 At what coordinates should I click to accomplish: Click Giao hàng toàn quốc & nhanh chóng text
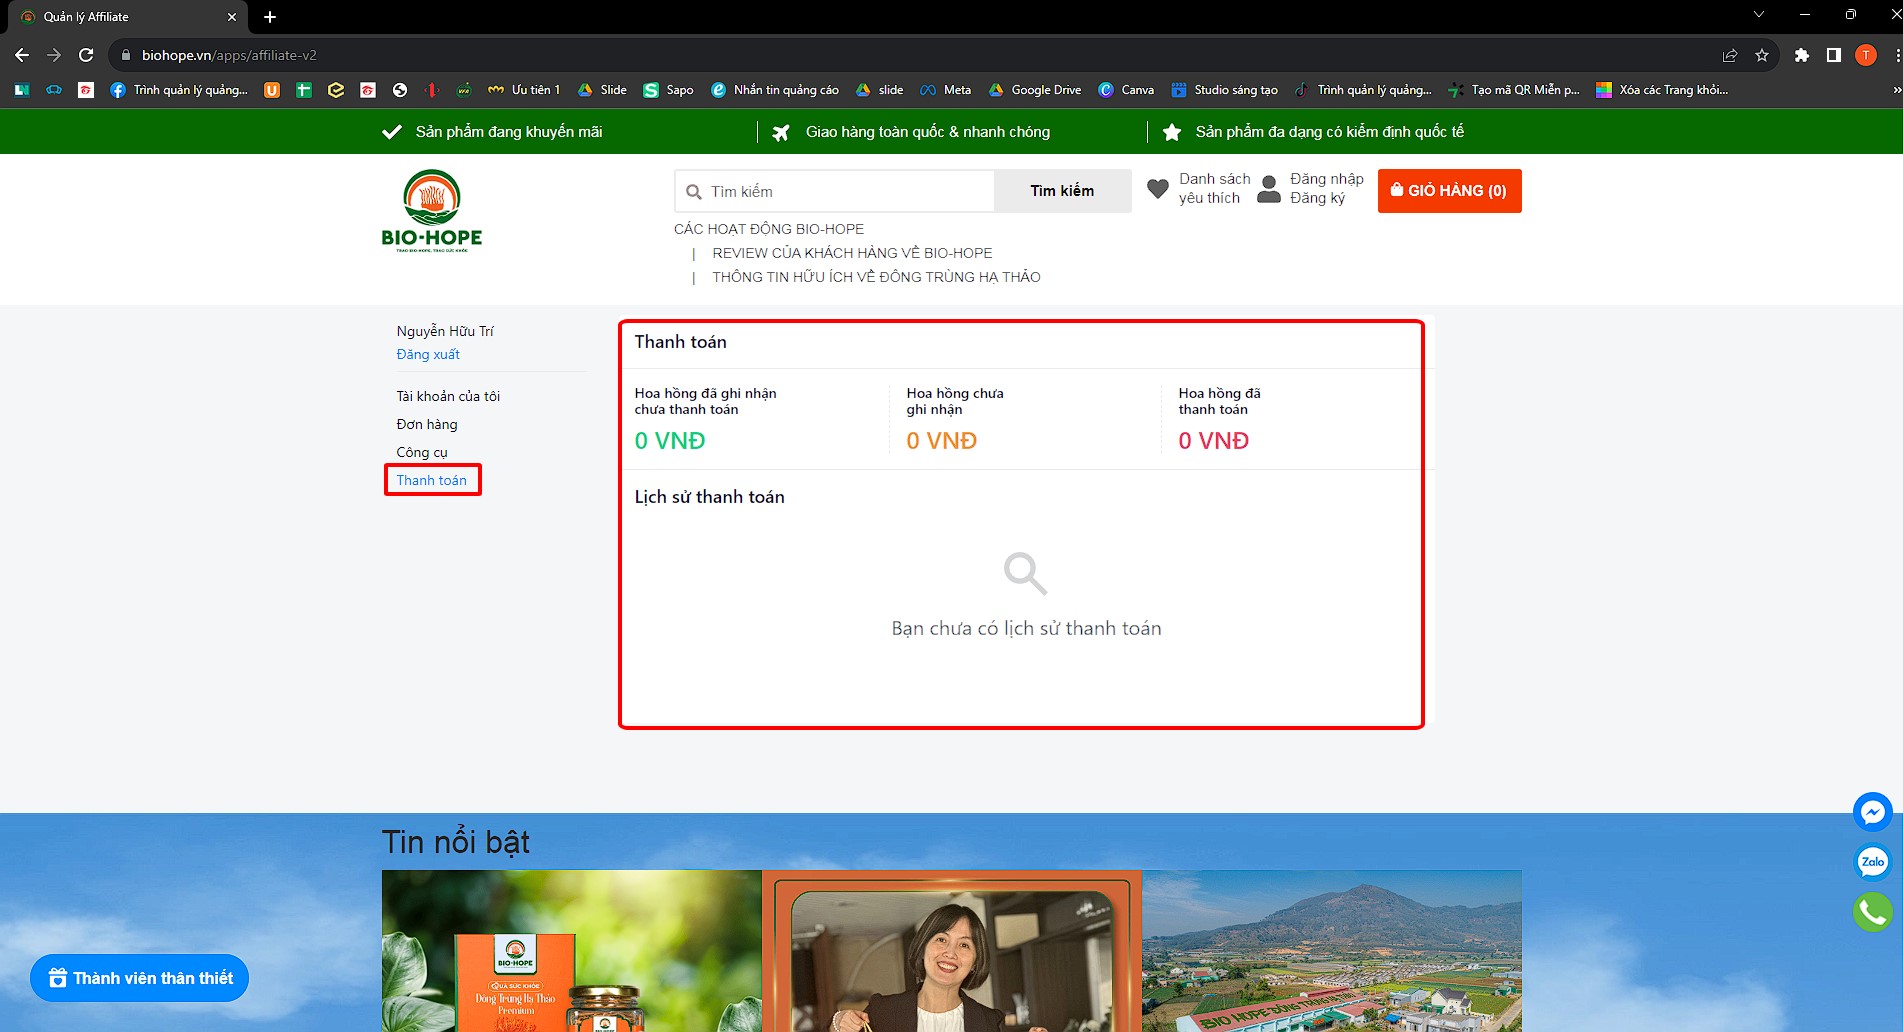(x=928, y=132)
